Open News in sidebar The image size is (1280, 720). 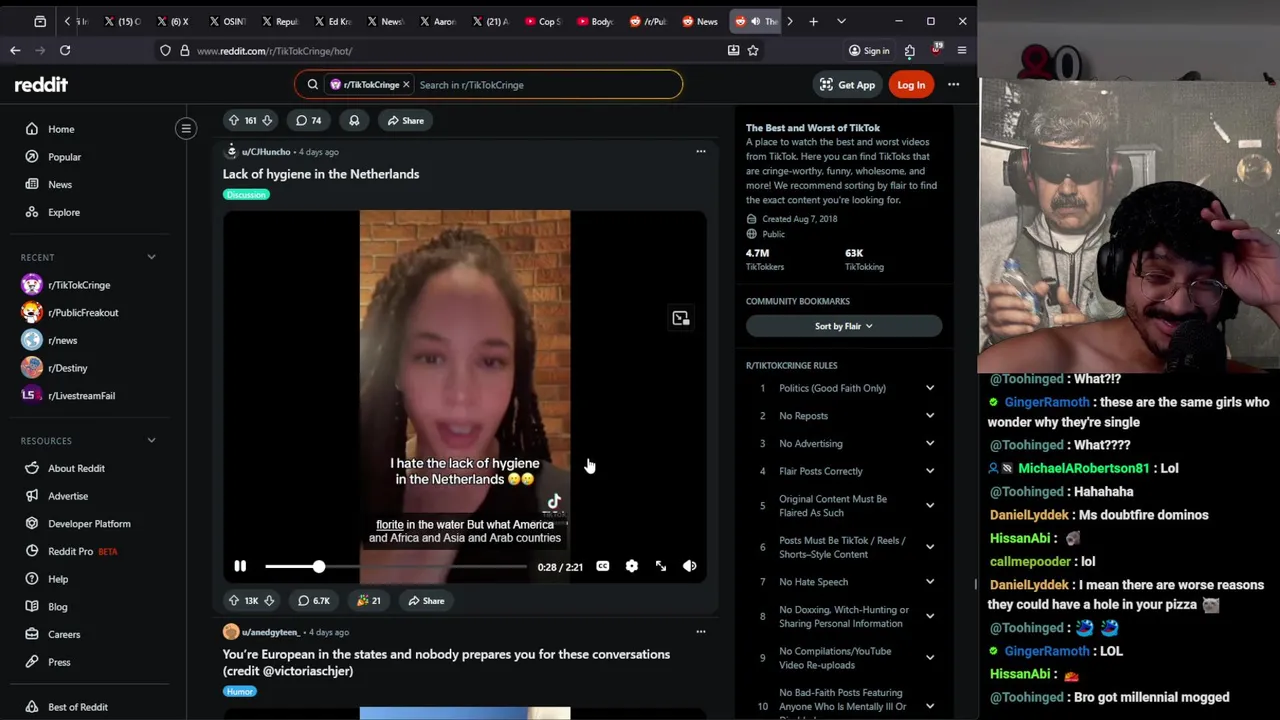coord(60,185)
